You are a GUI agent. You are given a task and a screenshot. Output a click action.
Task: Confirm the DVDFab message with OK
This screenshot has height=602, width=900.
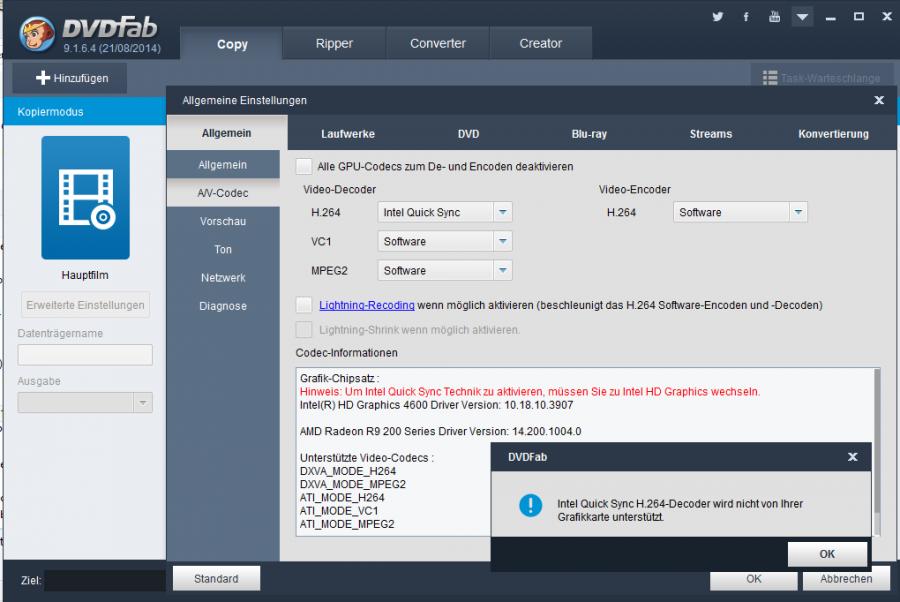click(827, 554)
